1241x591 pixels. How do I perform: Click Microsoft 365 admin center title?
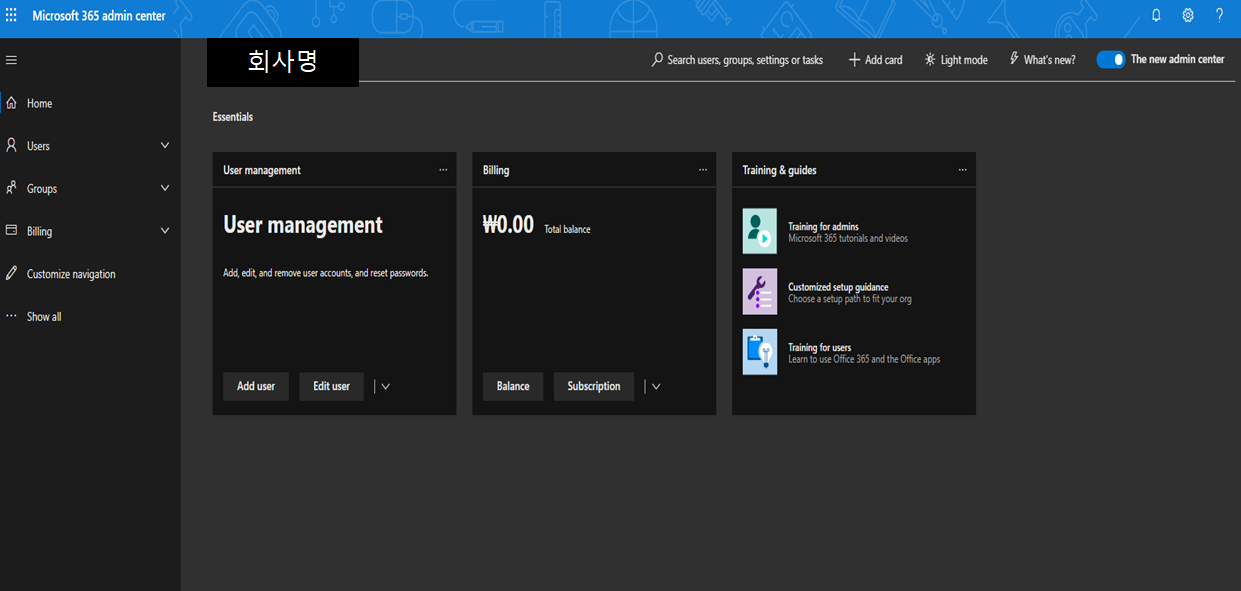click(99, 16)
